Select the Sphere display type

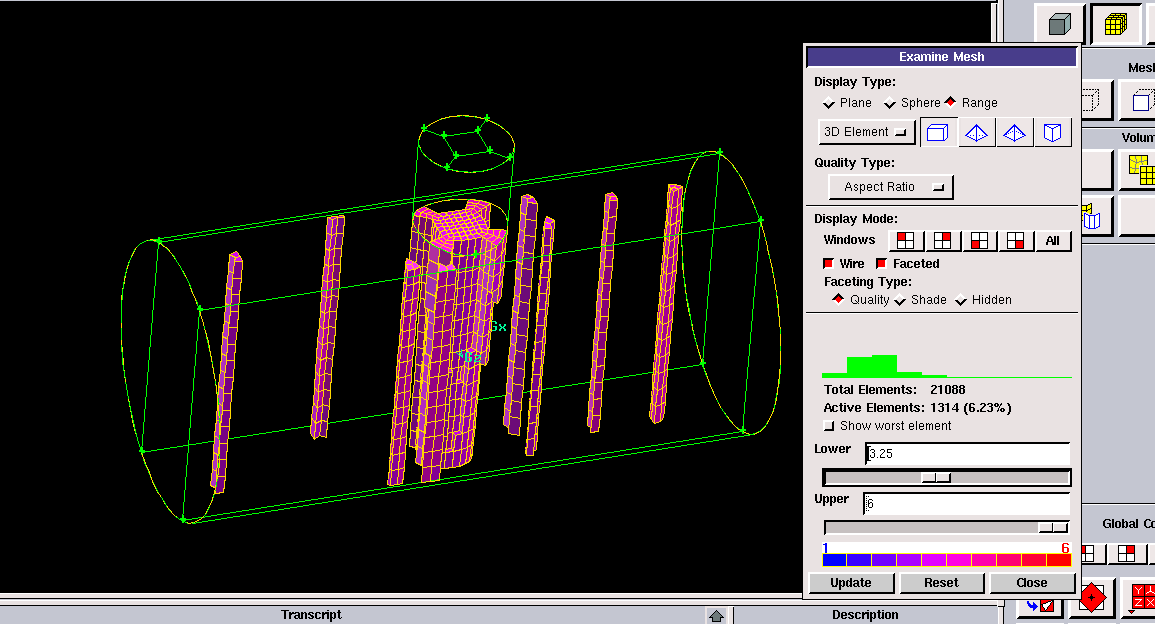coord(890,103)
